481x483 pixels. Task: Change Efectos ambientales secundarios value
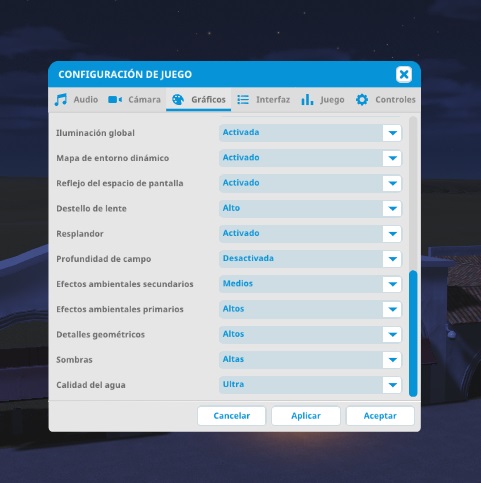coord(310,284)
